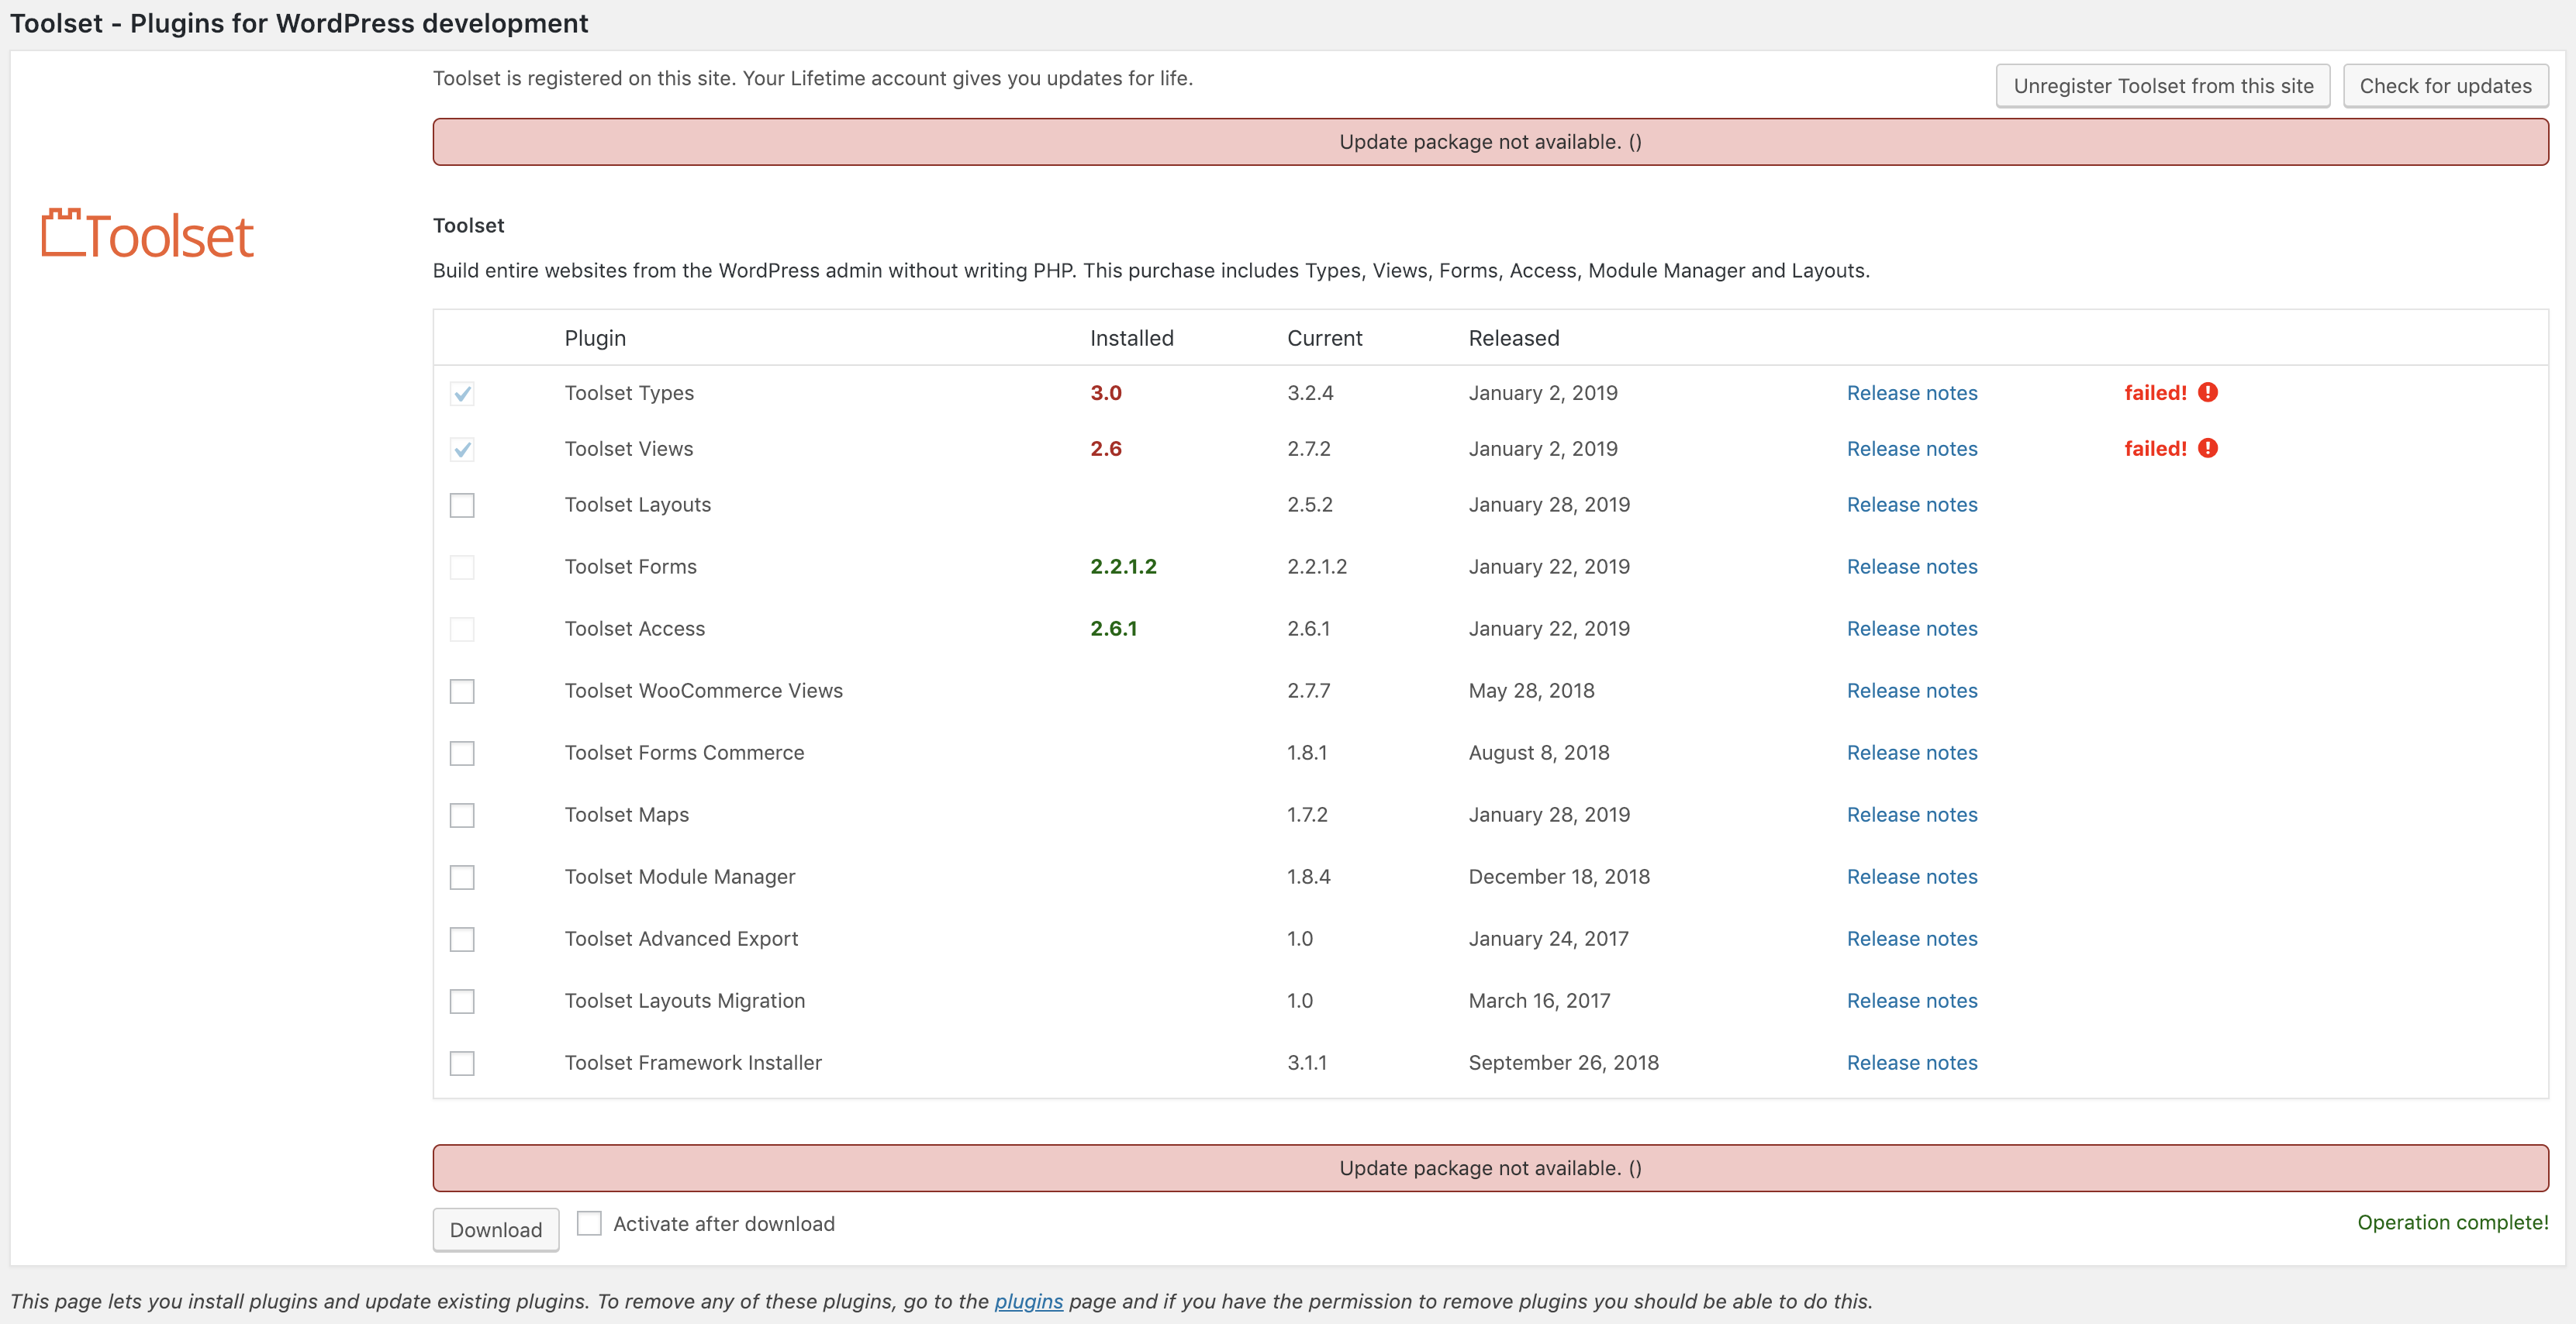
Task: Open Release notes for Toolset WooCommerce Views
Action: (x=1912, y=691)
